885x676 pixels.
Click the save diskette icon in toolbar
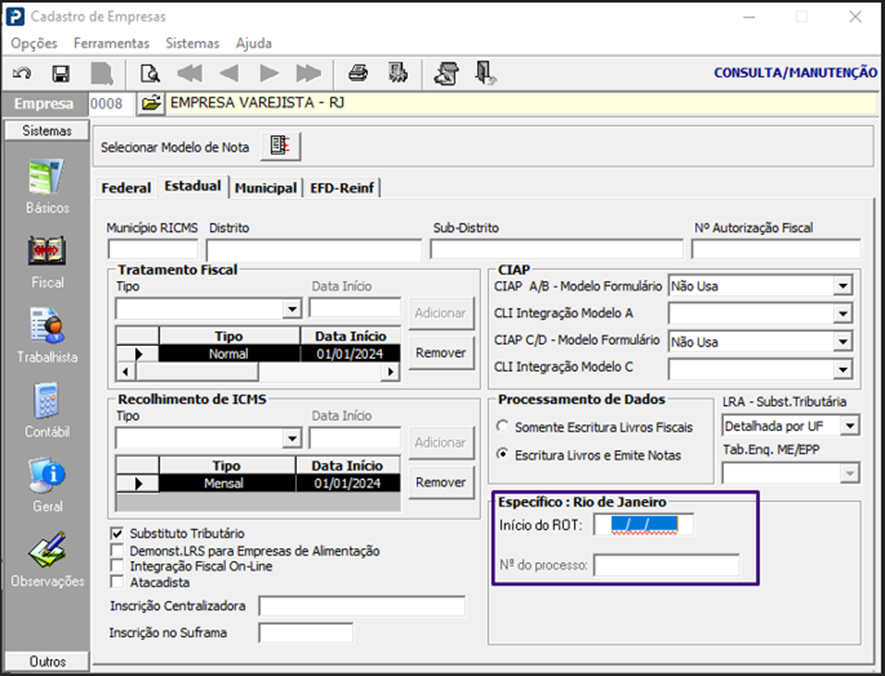coord(60,73)
